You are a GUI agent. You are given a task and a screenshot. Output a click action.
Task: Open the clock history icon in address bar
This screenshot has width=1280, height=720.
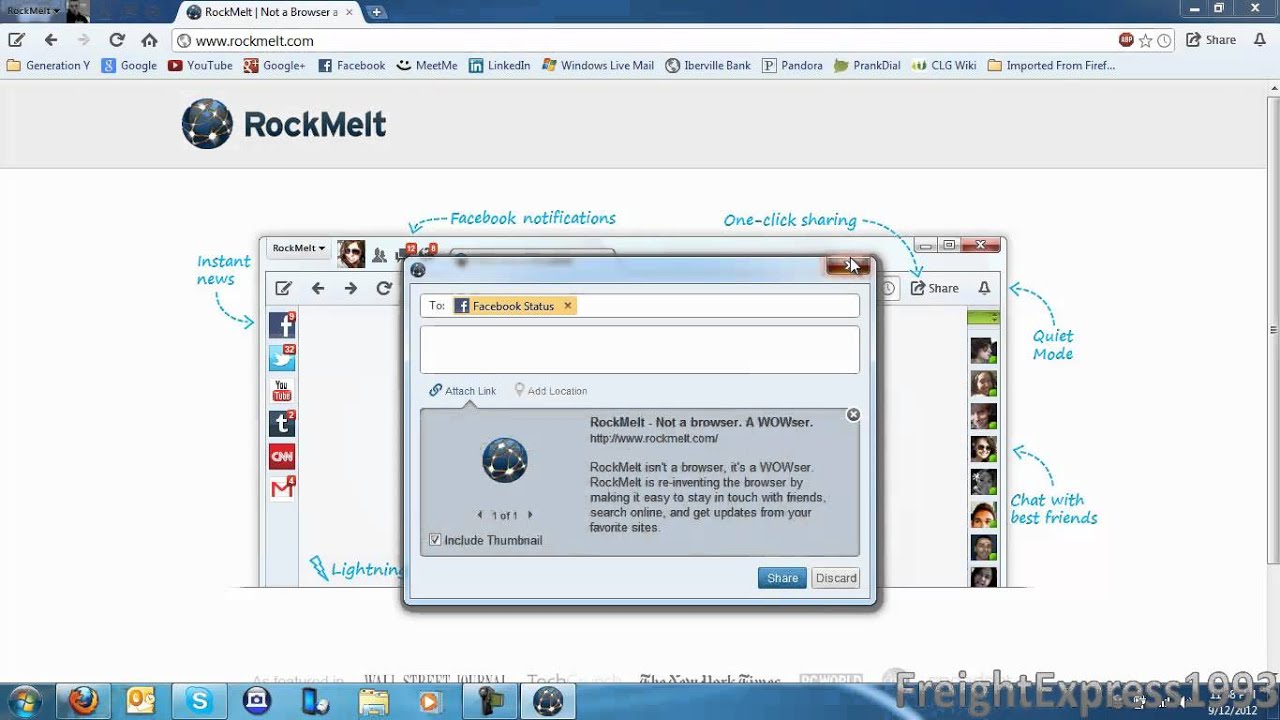1164,40
